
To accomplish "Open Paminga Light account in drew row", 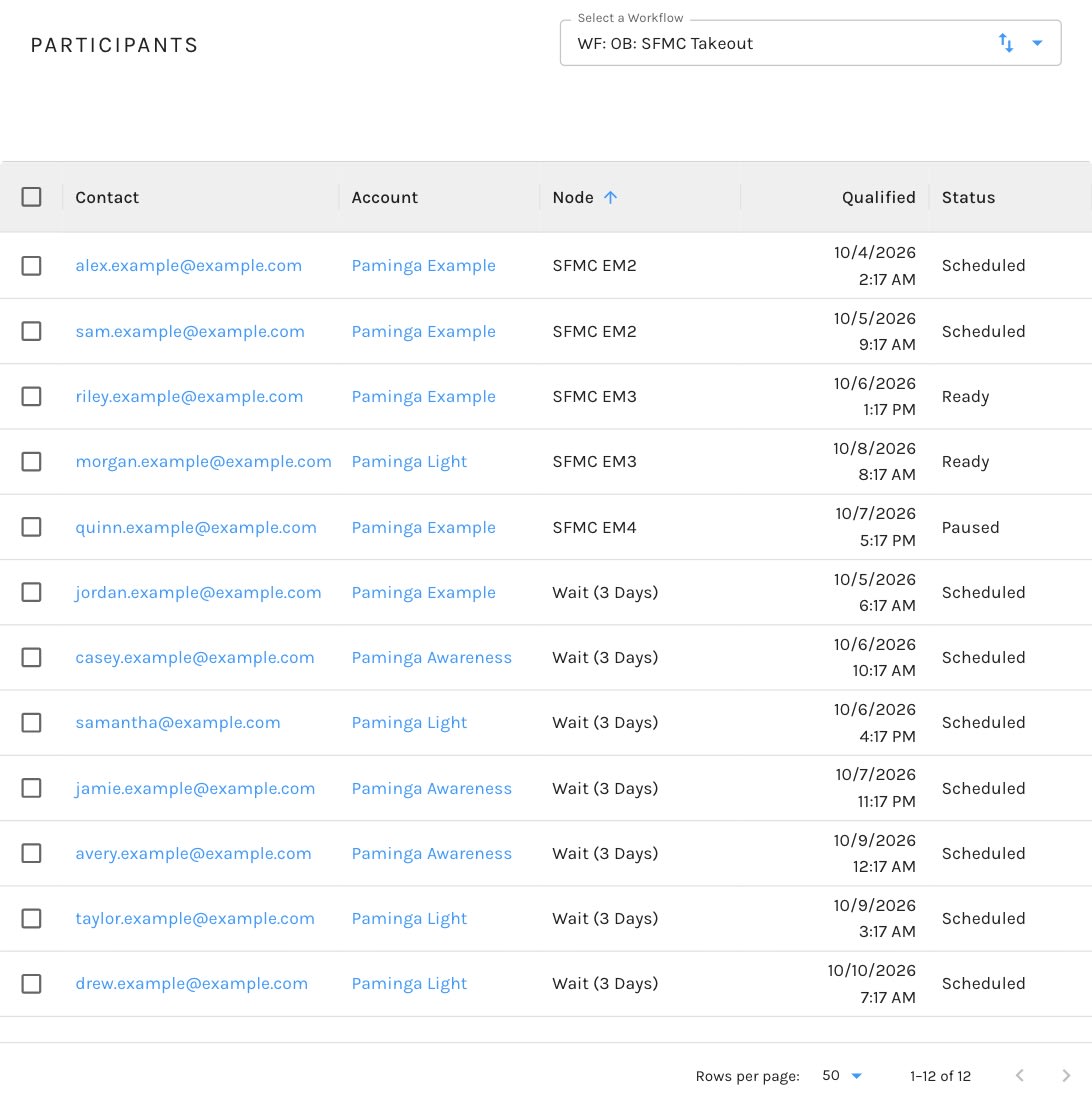I will coord(409,984).
